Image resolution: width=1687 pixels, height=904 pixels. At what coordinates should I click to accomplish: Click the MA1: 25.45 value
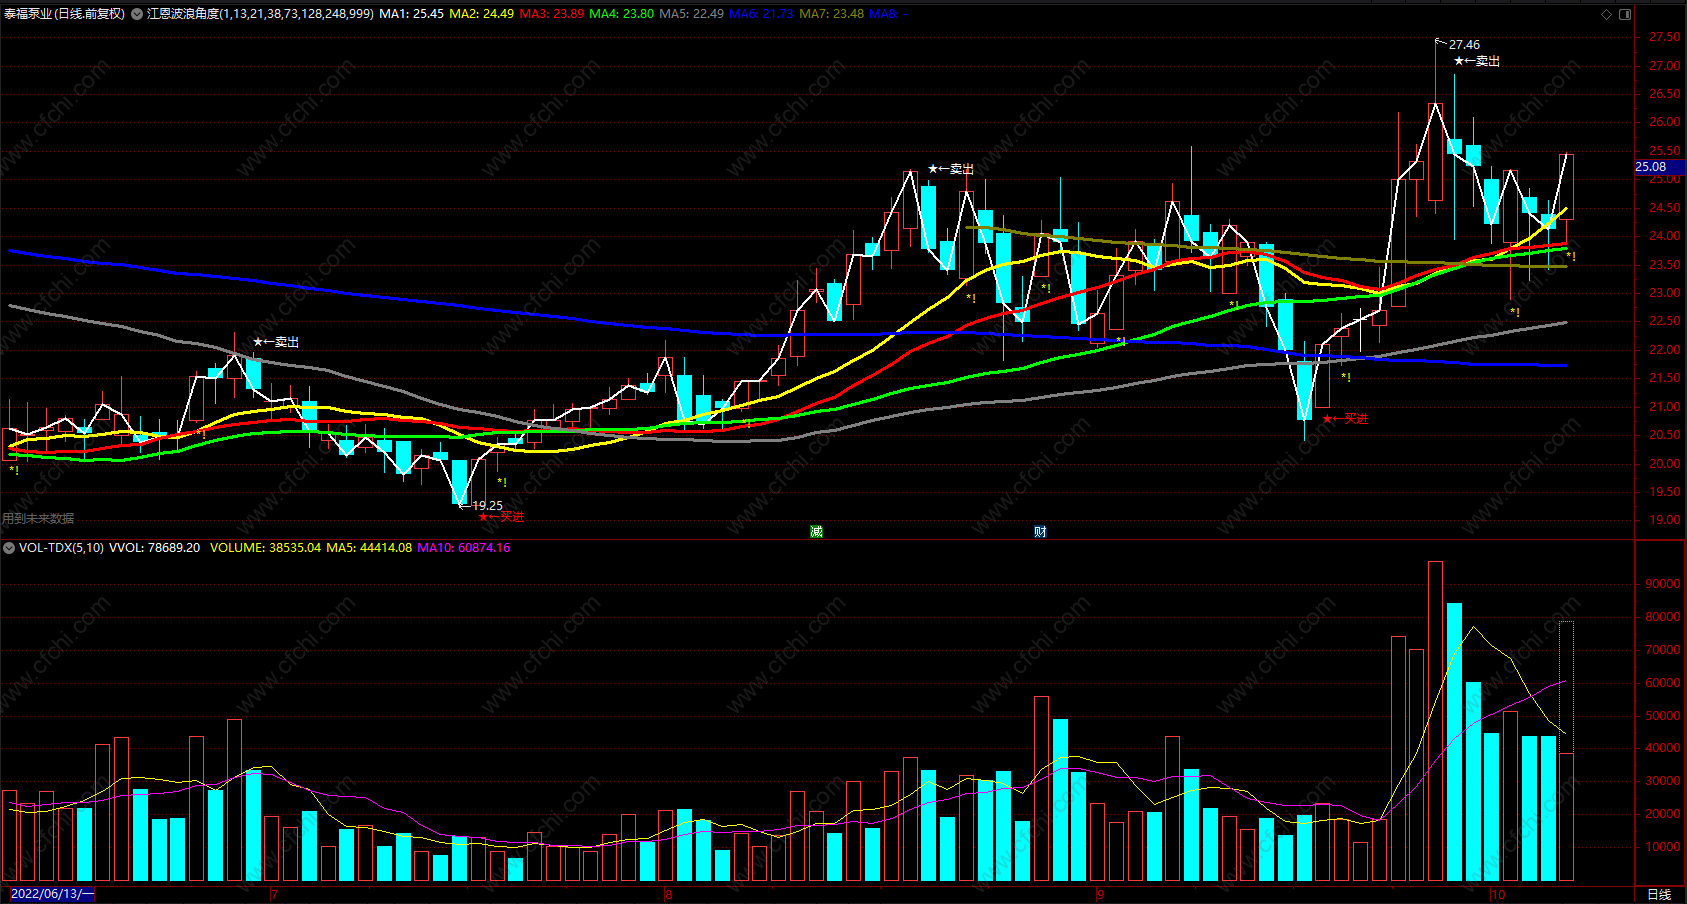coord(411,14)
